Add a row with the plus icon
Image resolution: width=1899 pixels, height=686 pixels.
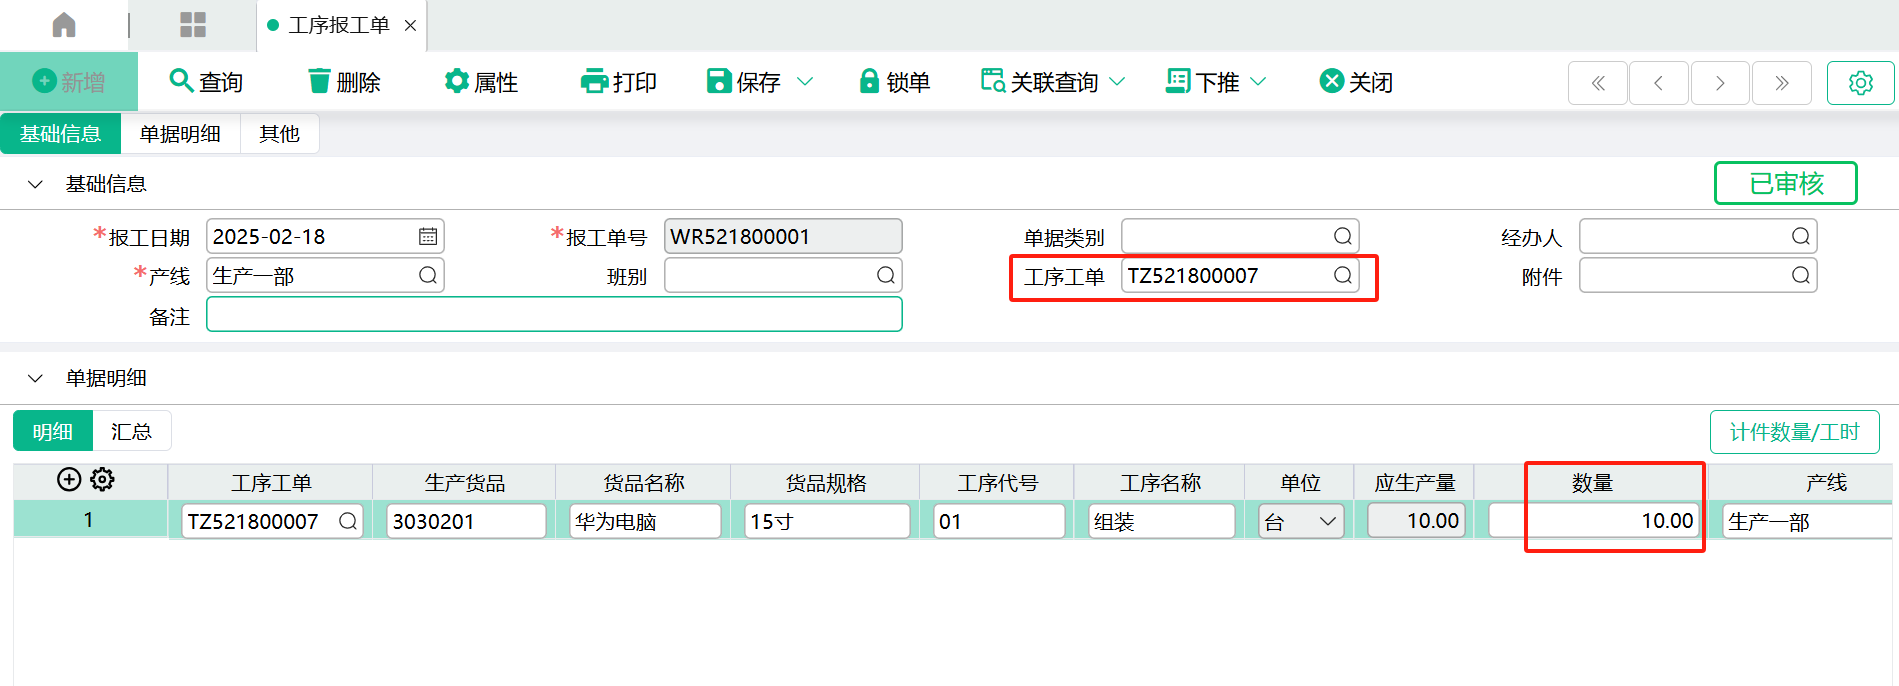tap(69, 480)
